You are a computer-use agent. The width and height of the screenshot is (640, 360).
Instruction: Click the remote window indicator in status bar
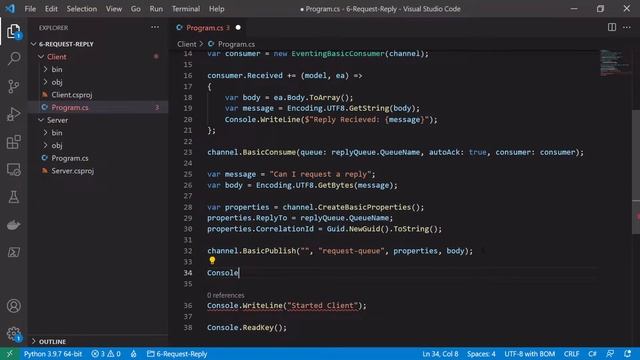(9, 354)
